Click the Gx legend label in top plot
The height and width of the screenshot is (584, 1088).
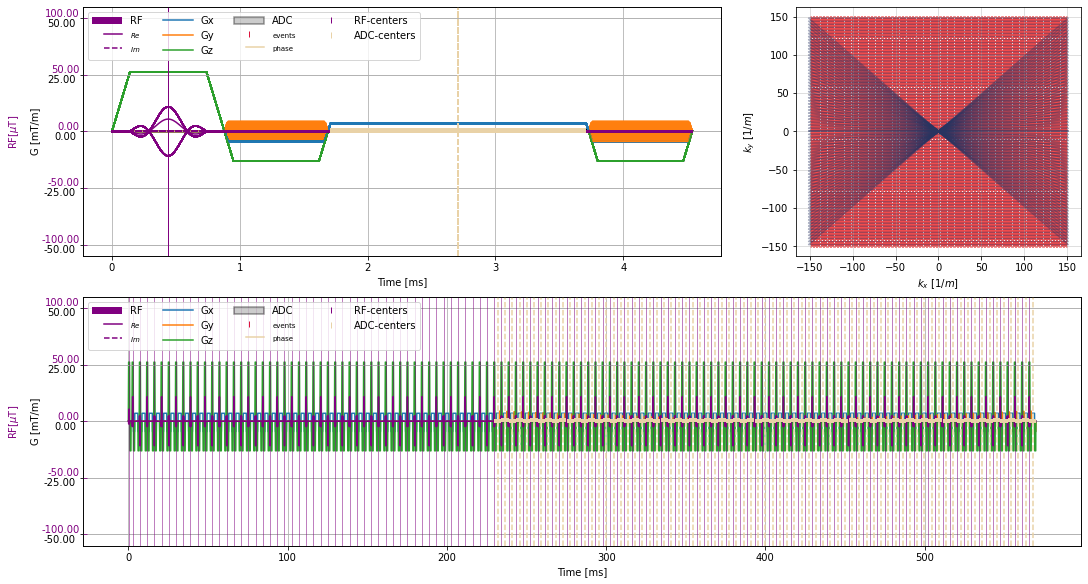click(207, 21)
